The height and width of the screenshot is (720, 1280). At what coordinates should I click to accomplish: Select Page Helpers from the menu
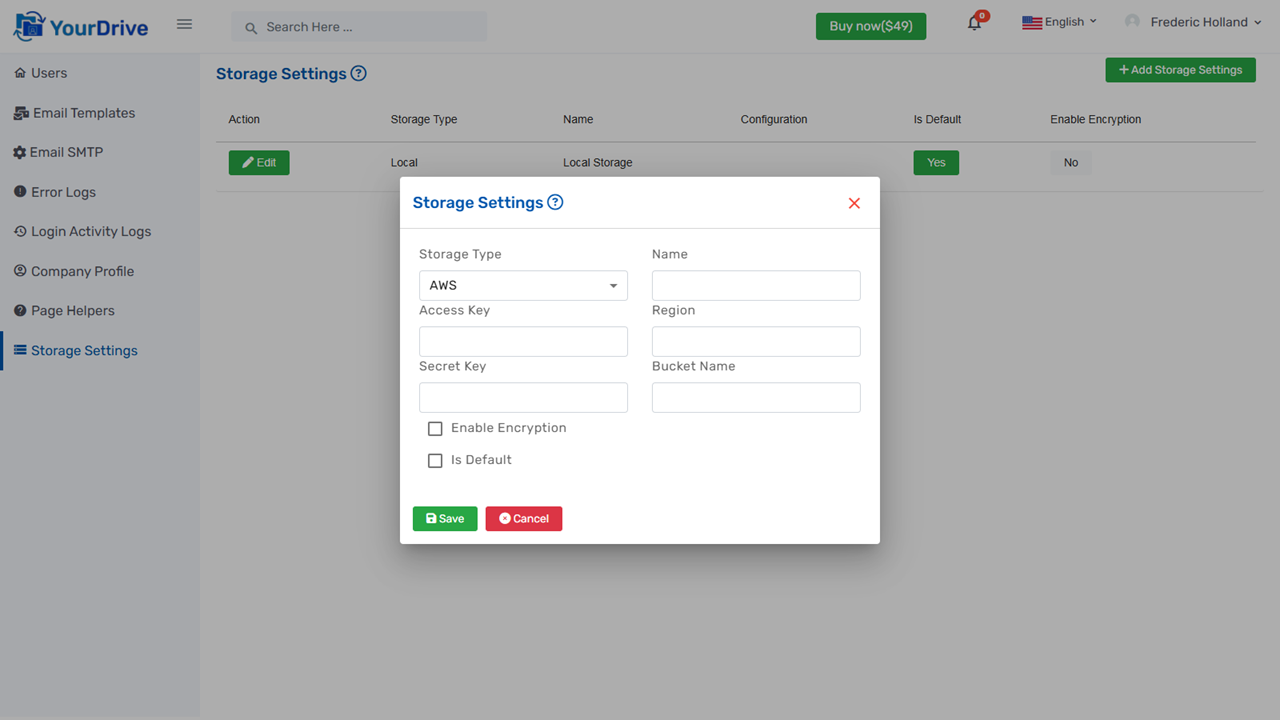tap(70, 310)
